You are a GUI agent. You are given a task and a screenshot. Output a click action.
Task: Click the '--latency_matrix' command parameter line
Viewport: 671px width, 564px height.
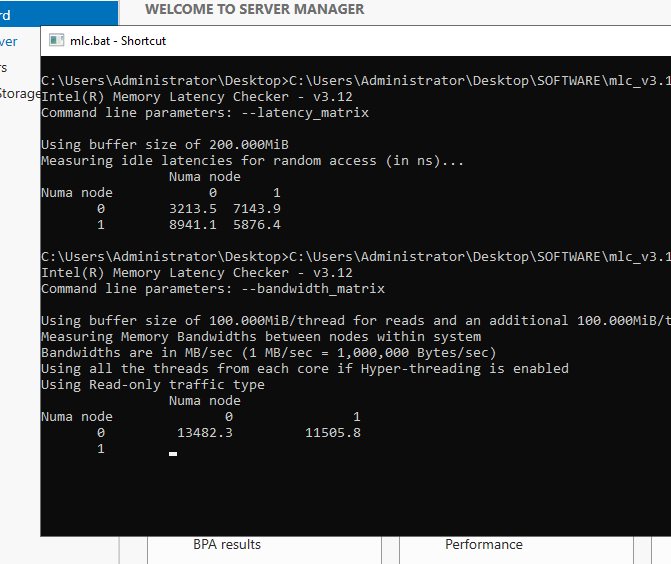click(x=205, y=113)
